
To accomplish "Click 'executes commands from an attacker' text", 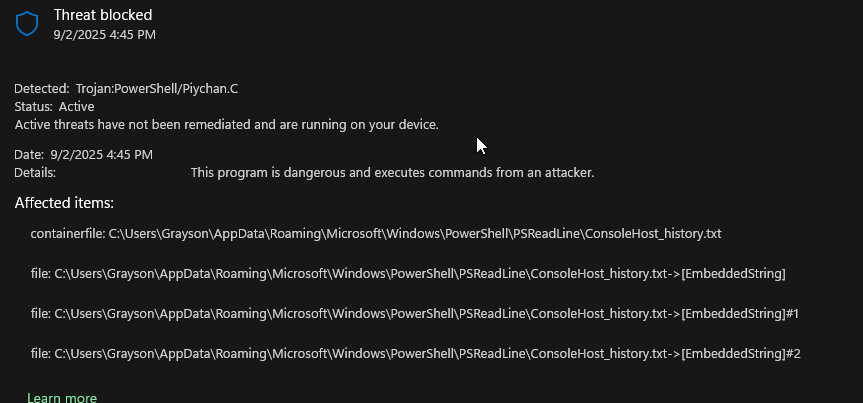I will pos(484,173).
